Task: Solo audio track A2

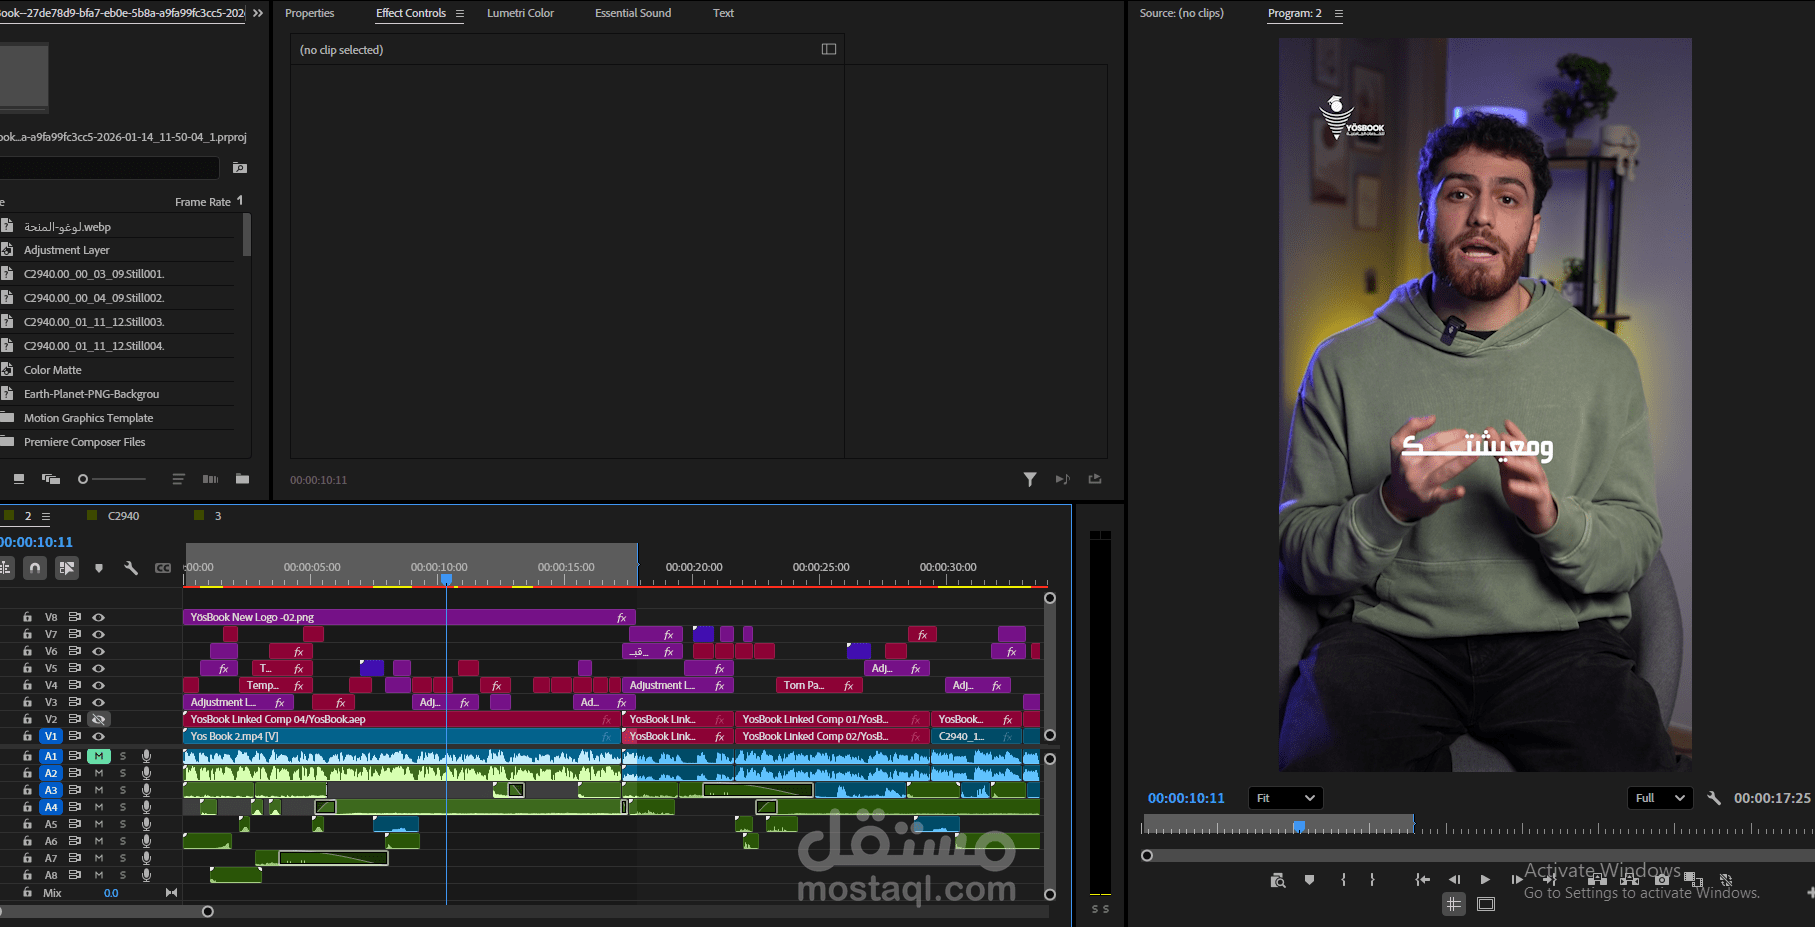Action: (123, 773)
